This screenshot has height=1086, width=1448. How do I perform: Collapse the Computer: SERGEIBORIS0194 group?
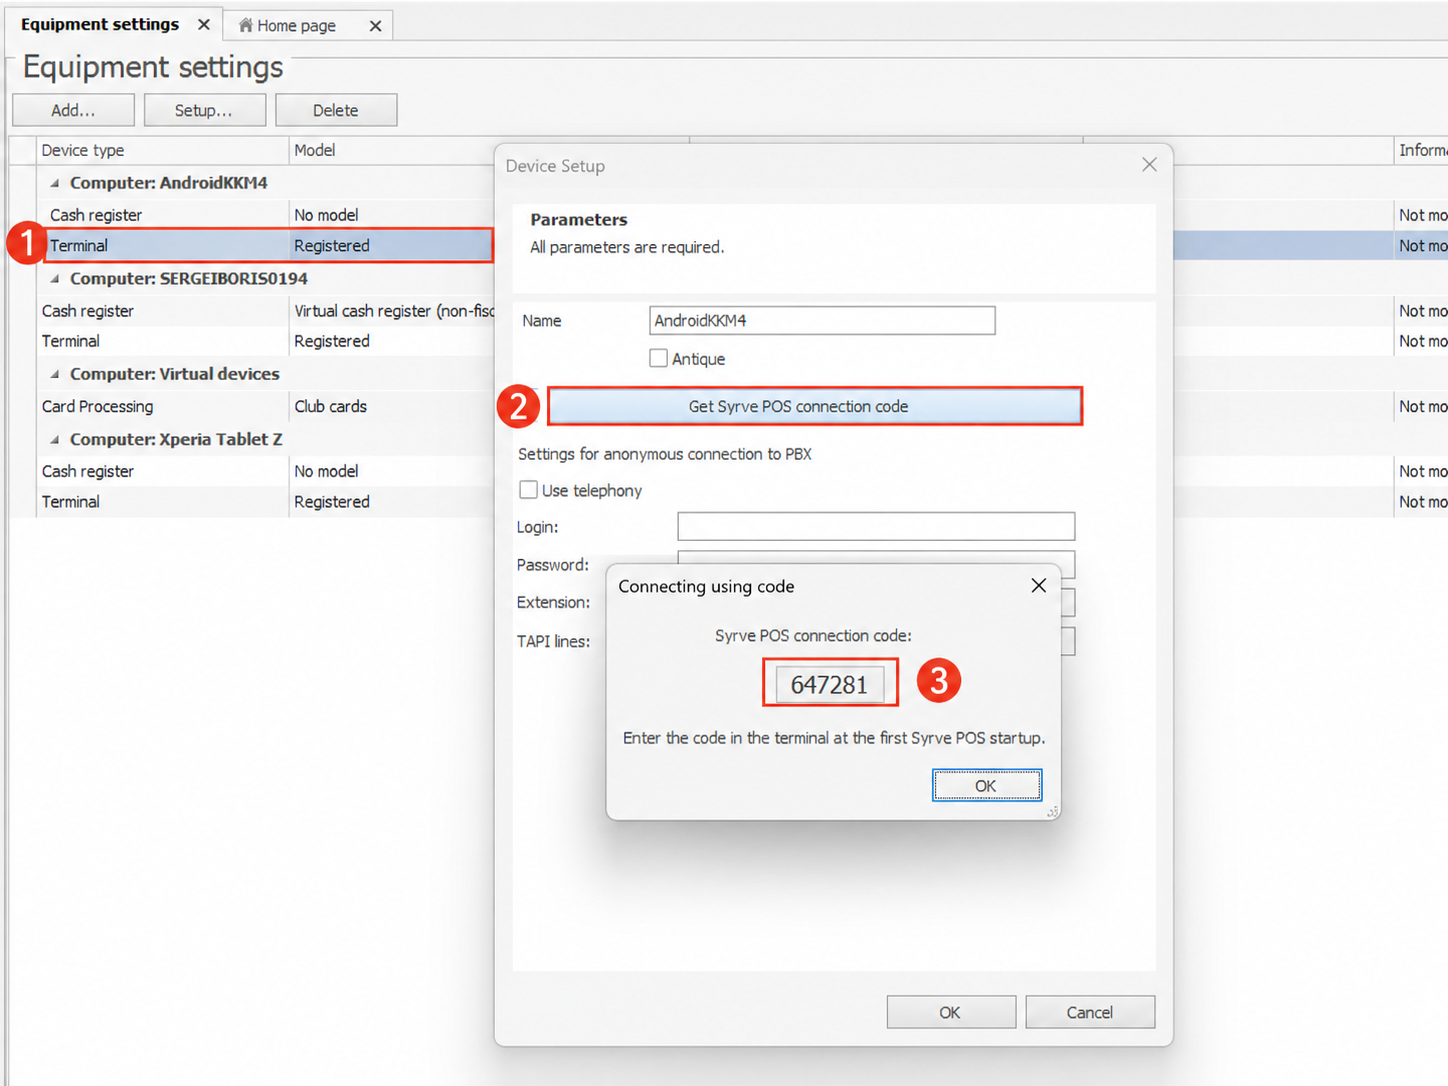tap(55, 279)
